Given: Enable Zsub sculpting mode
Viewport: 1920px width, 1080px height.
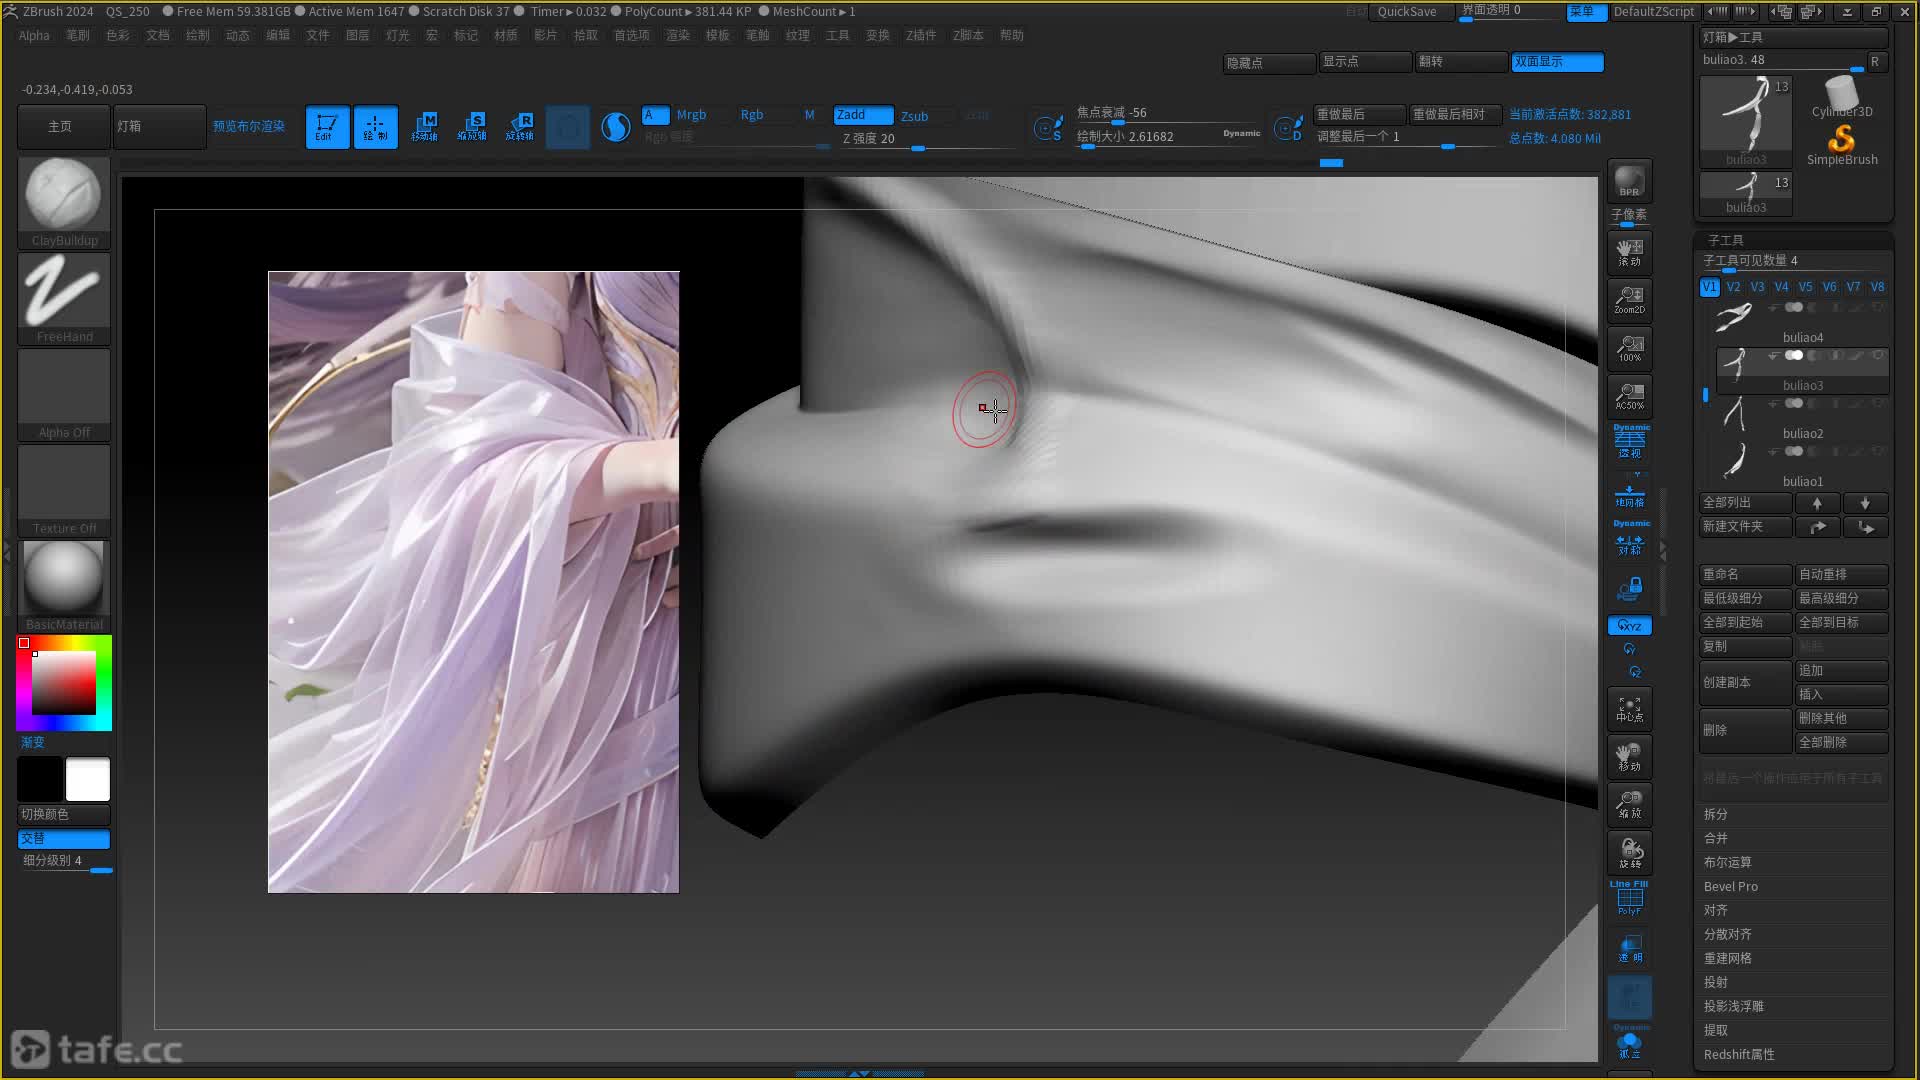Looking at the screenshot, I should point(914,116).
